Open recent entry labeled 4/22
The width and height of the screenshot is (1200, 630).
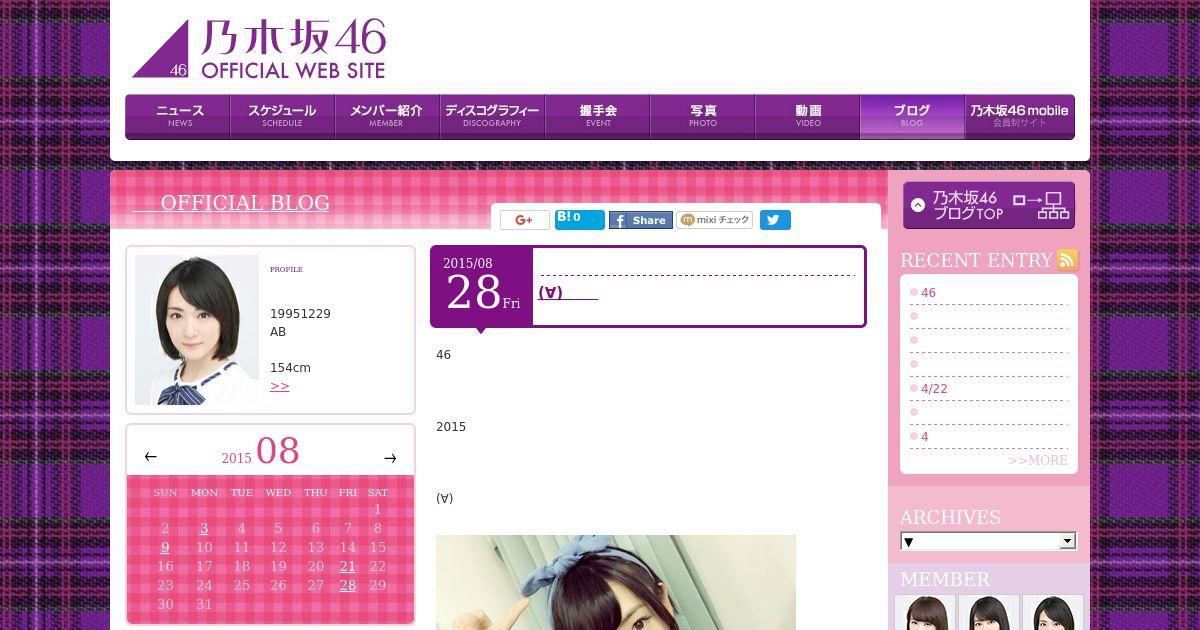point(934,389)
